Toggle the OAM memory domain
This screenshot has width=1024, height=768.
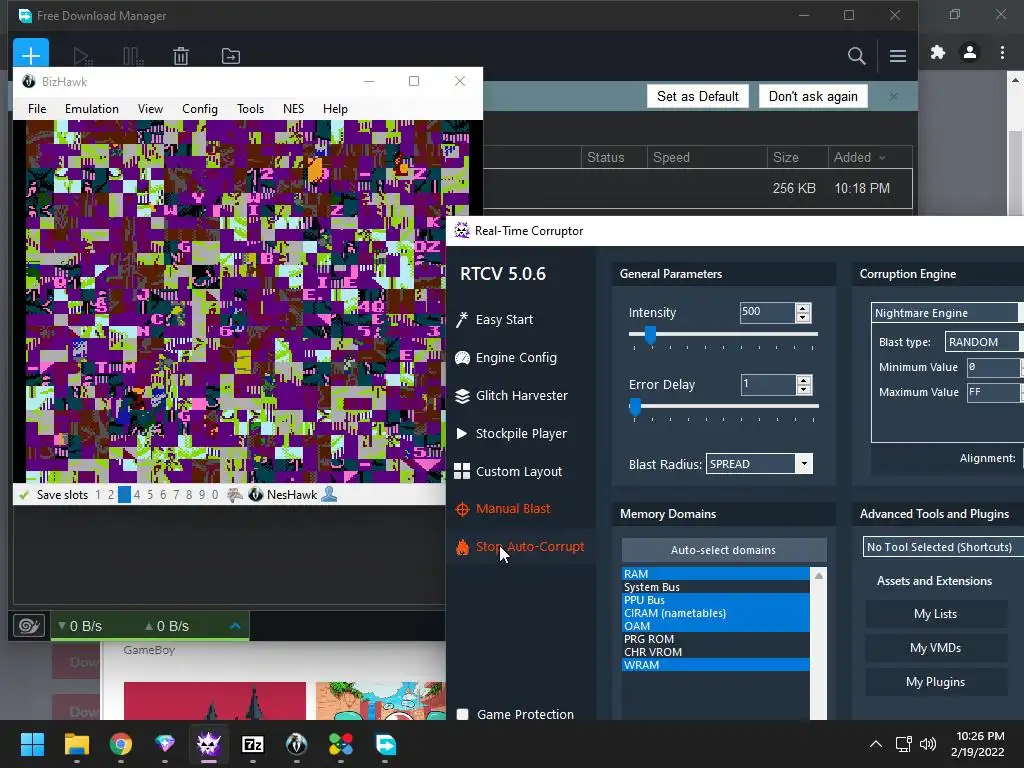tap(716, 626)
